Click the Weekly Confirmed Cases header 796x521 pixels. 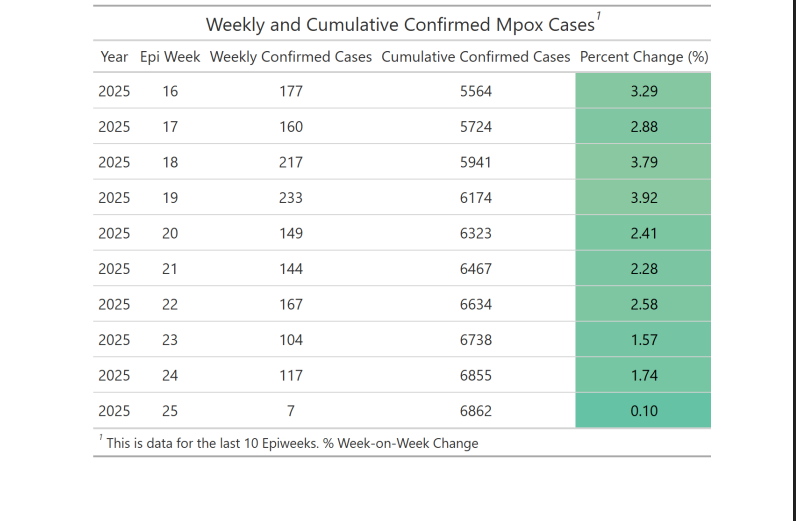pos(290,57)
